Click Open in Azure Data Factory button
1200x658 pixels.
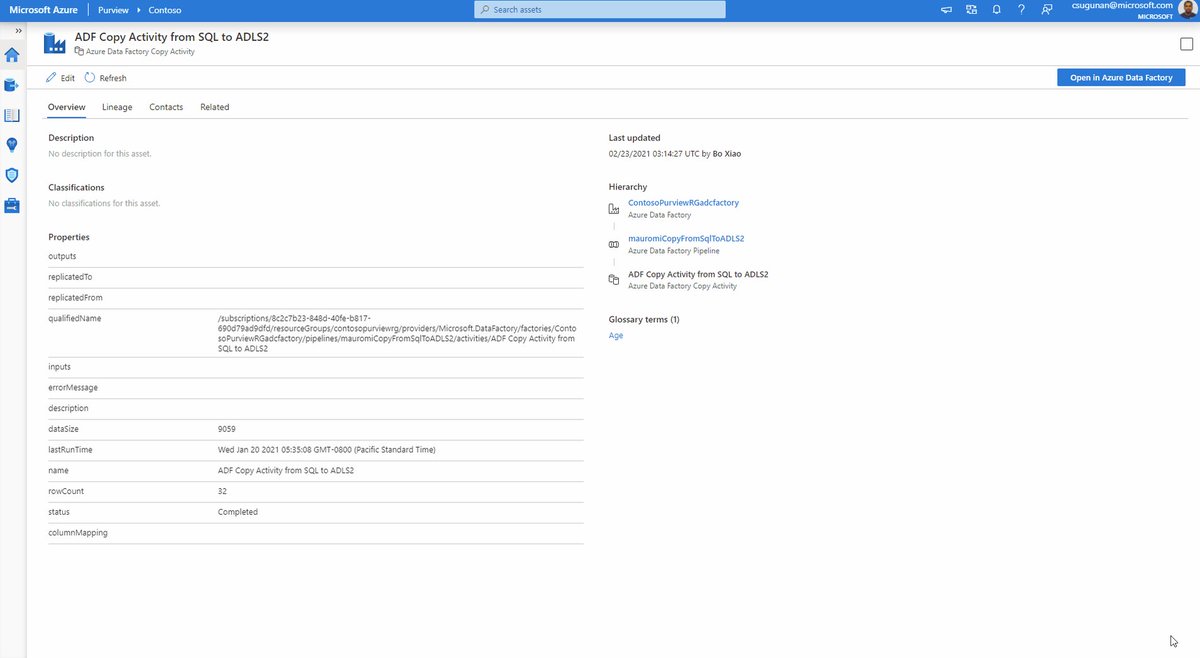tap(1121, 77)
